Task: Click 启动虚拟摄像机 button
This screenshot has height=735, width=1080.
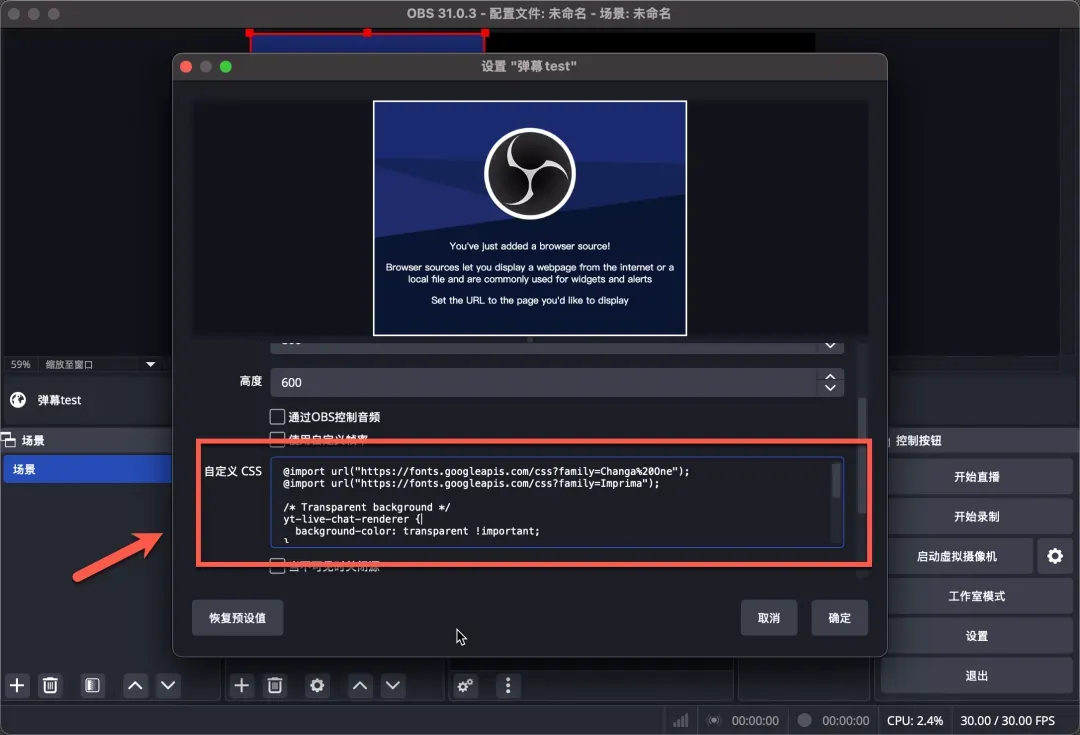Action: 957,557
